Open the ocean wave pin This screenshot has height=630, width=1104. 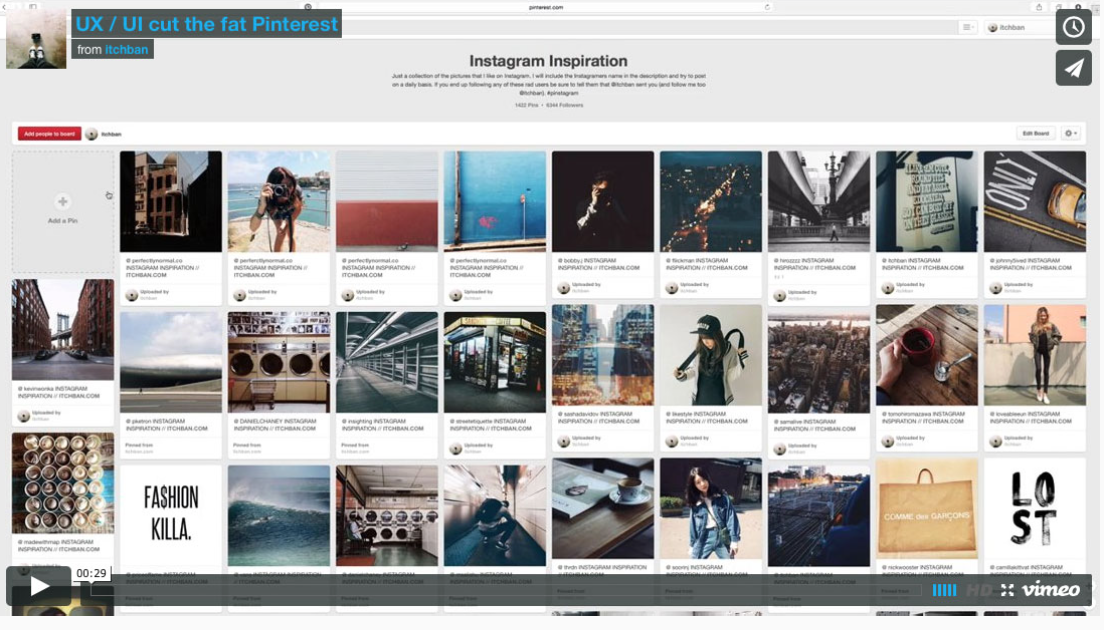(279, 515)
